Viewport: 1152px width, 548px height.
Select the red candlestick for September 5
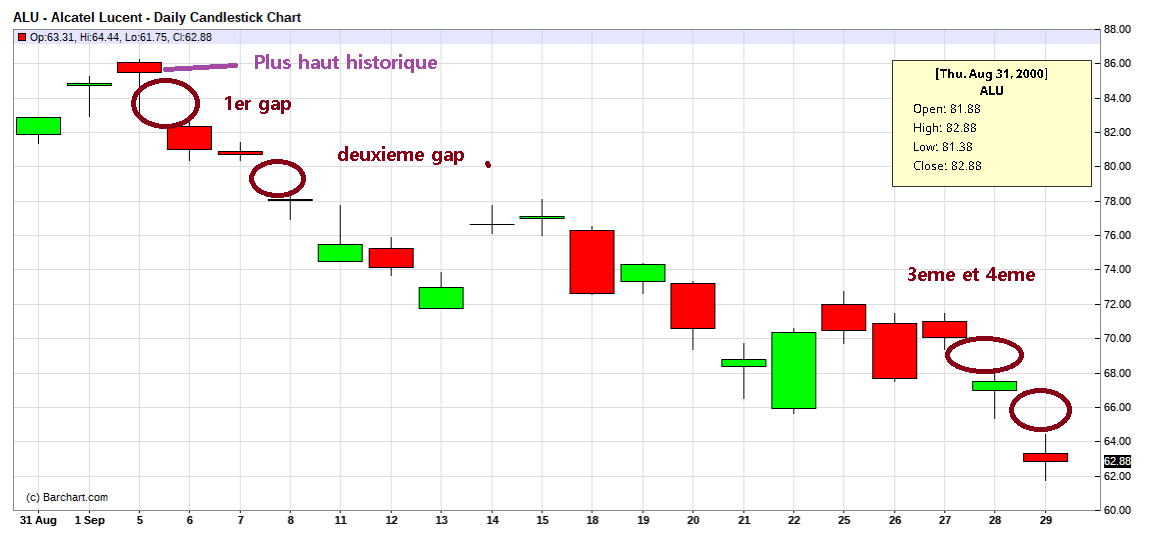pyautogui.click(x=140, y=68)
